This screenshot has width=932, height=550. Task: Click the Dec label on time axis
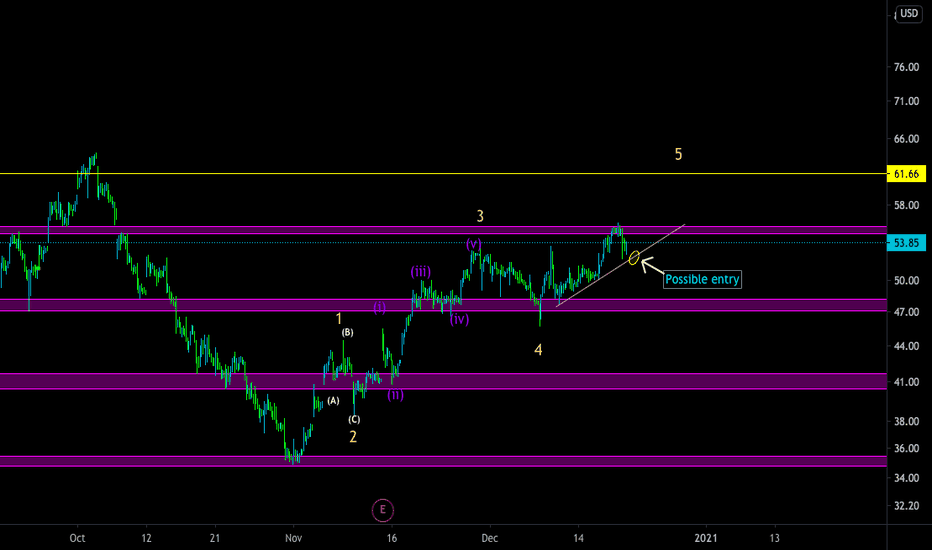(490, 538)
